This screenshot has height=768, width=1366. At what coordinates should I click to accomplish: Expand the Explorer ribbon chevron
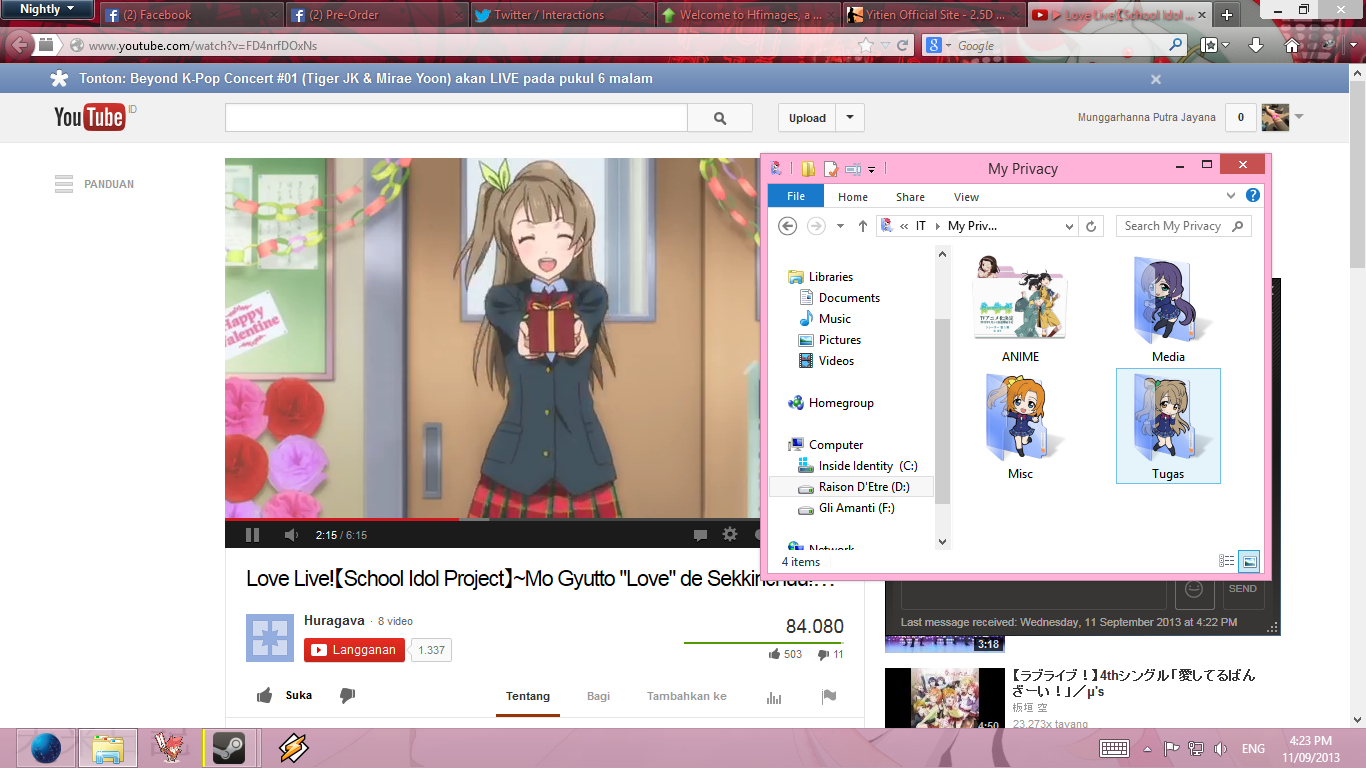pyautogui.click(x=1231, y=197)
